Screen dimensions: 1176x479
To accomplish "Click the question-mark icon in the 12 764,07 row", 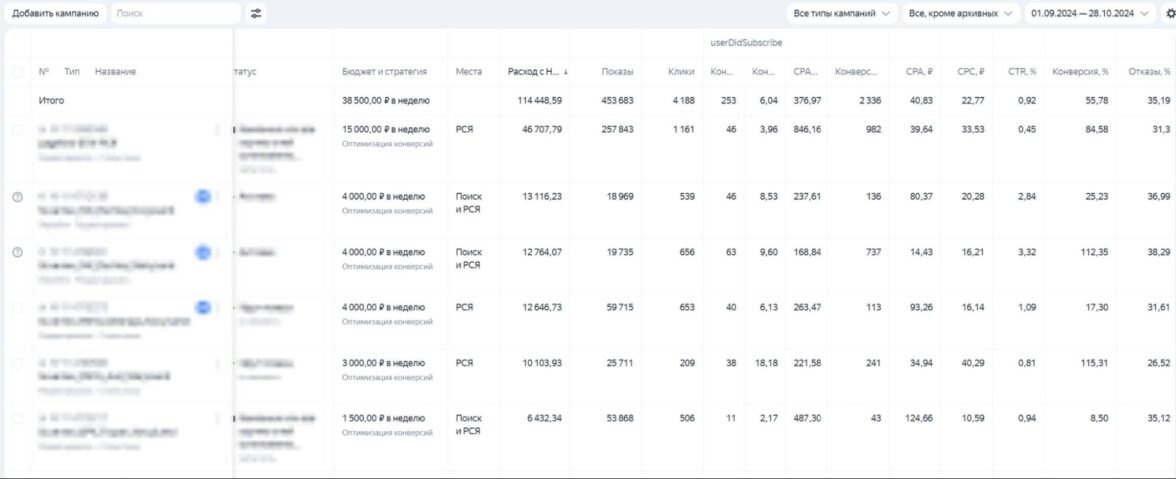I will (x=17, y=252).
